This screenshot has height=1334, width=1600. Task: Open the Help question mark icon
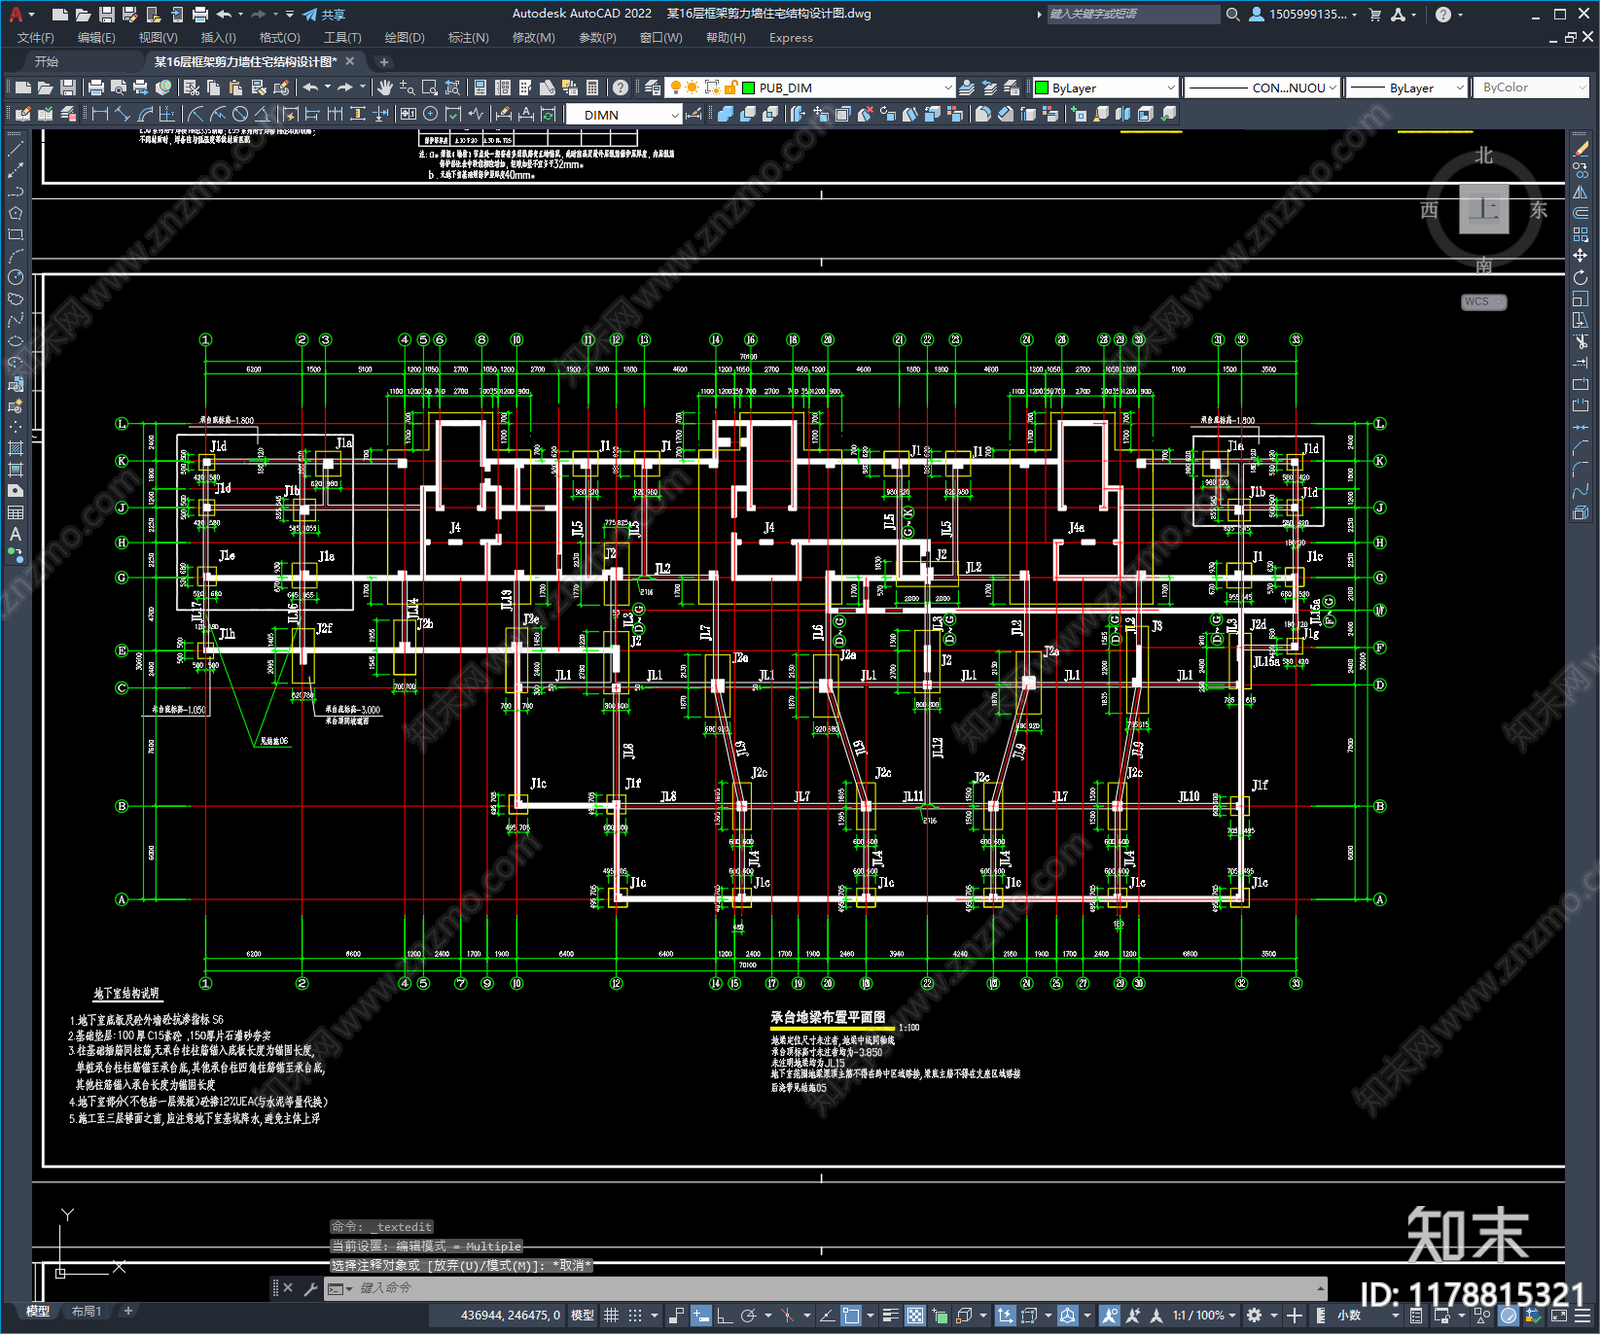pyautogui.click(x=620, y=88)
